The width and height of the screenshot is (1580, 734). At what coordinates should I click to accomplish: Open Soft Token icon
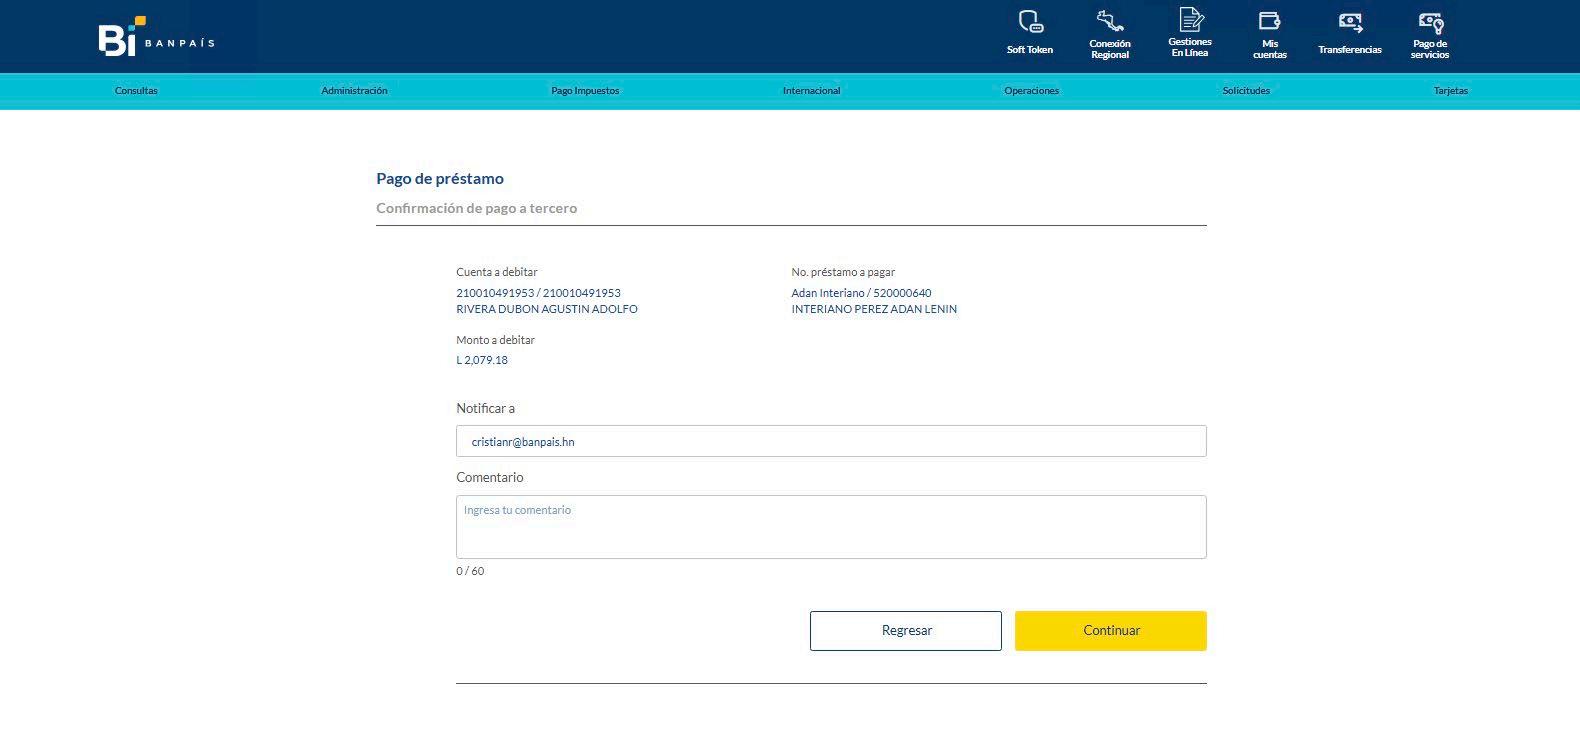pyautogui.click(x=1030, y=21)
